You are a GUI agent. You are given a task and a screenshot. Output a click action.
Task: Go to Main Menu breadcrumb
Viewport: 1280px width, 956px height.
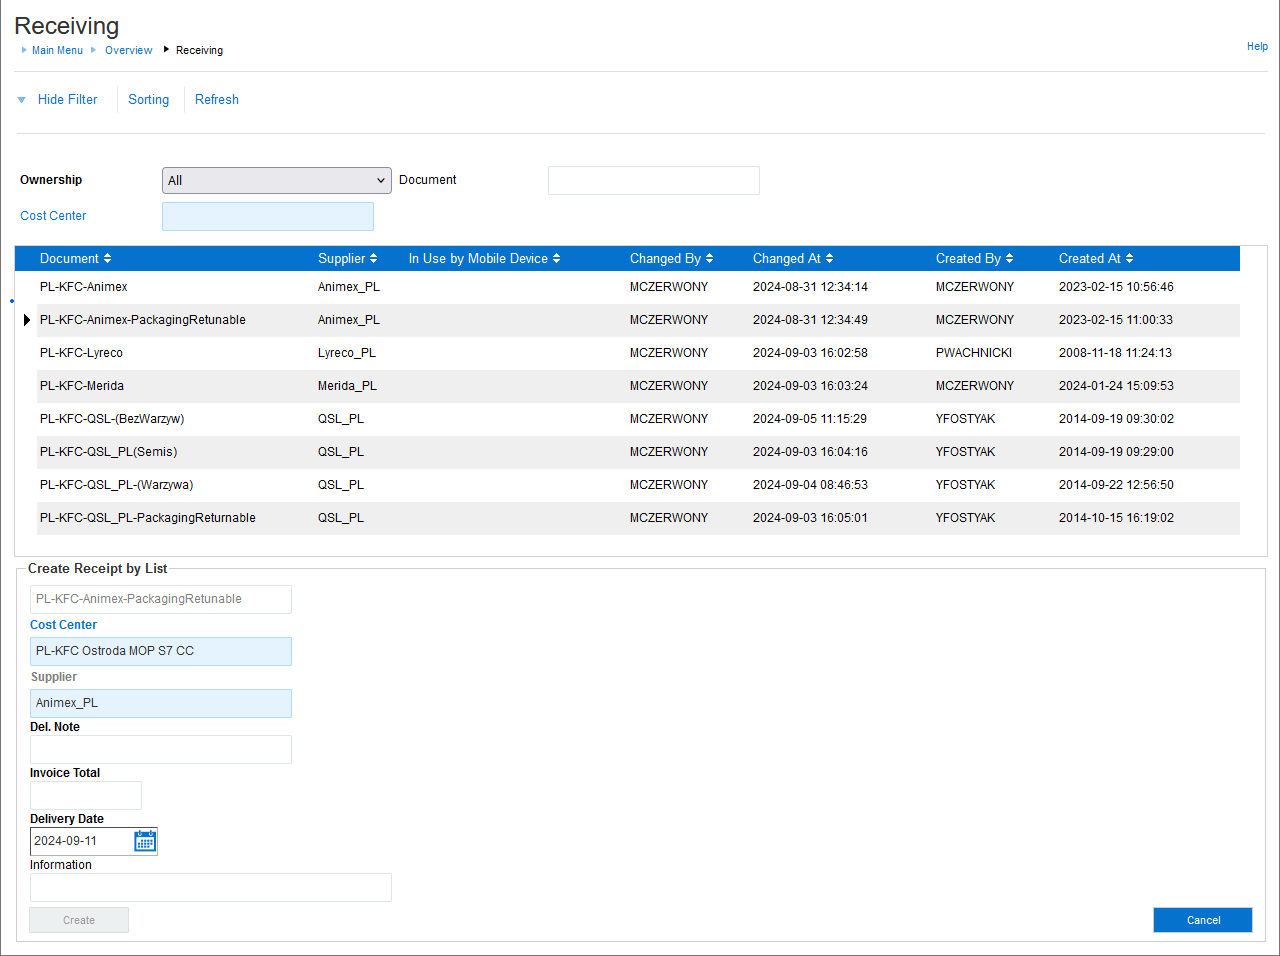57,50
